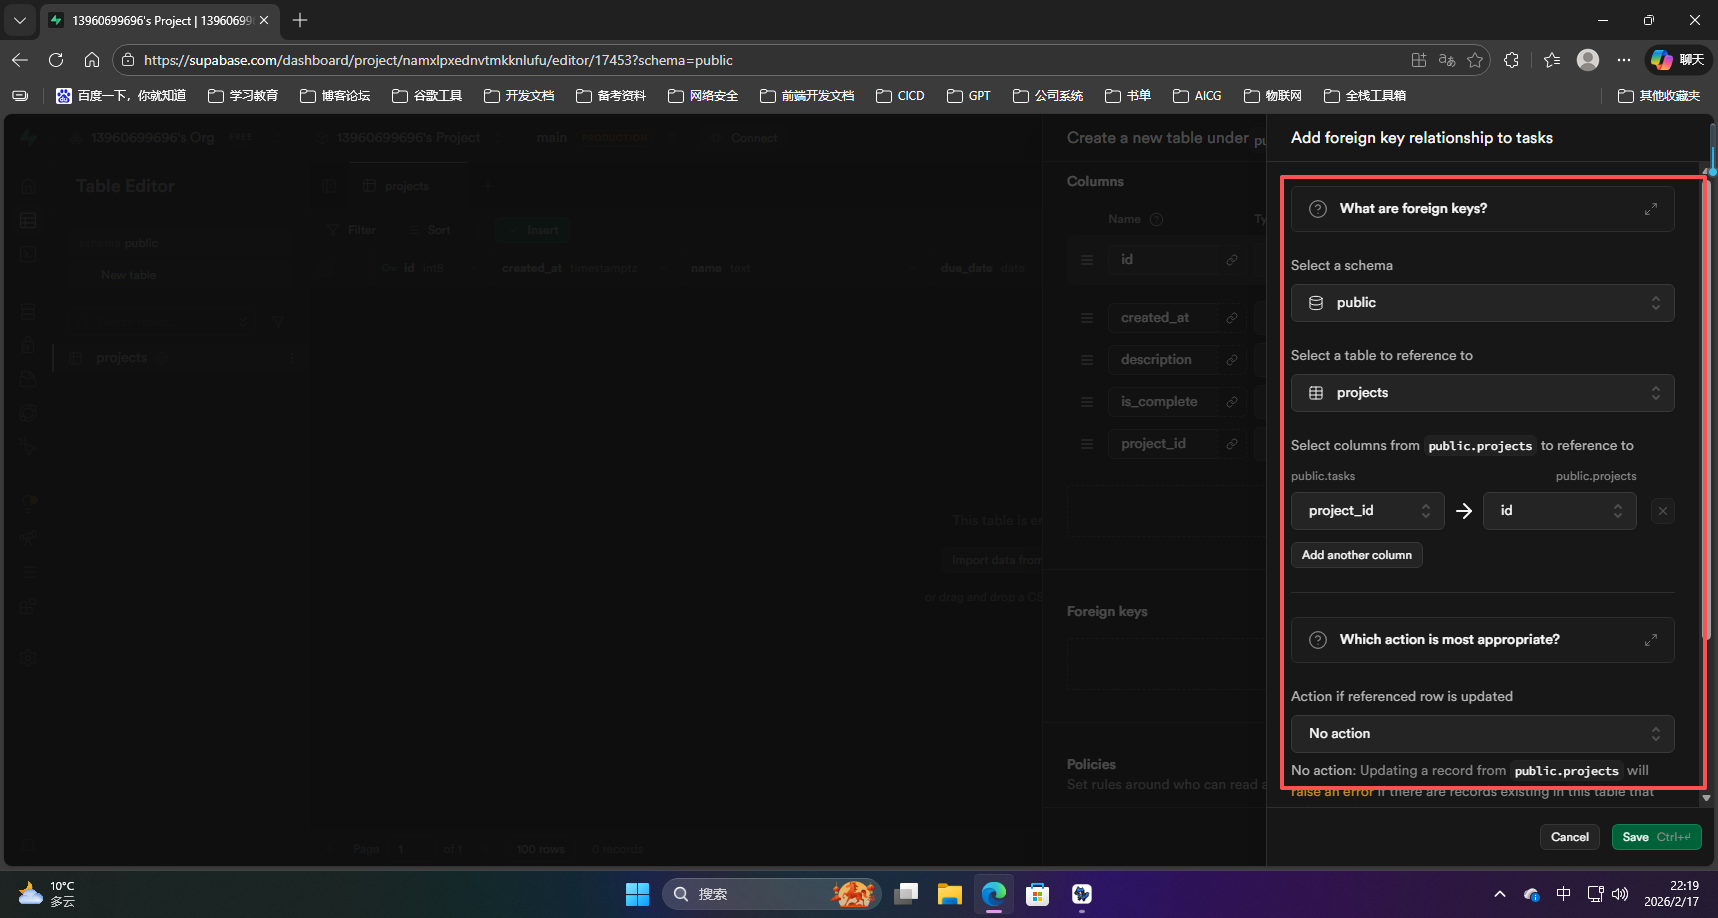Open the schema dropdown showing public
1718x918 pixels.
point(1482,303)
